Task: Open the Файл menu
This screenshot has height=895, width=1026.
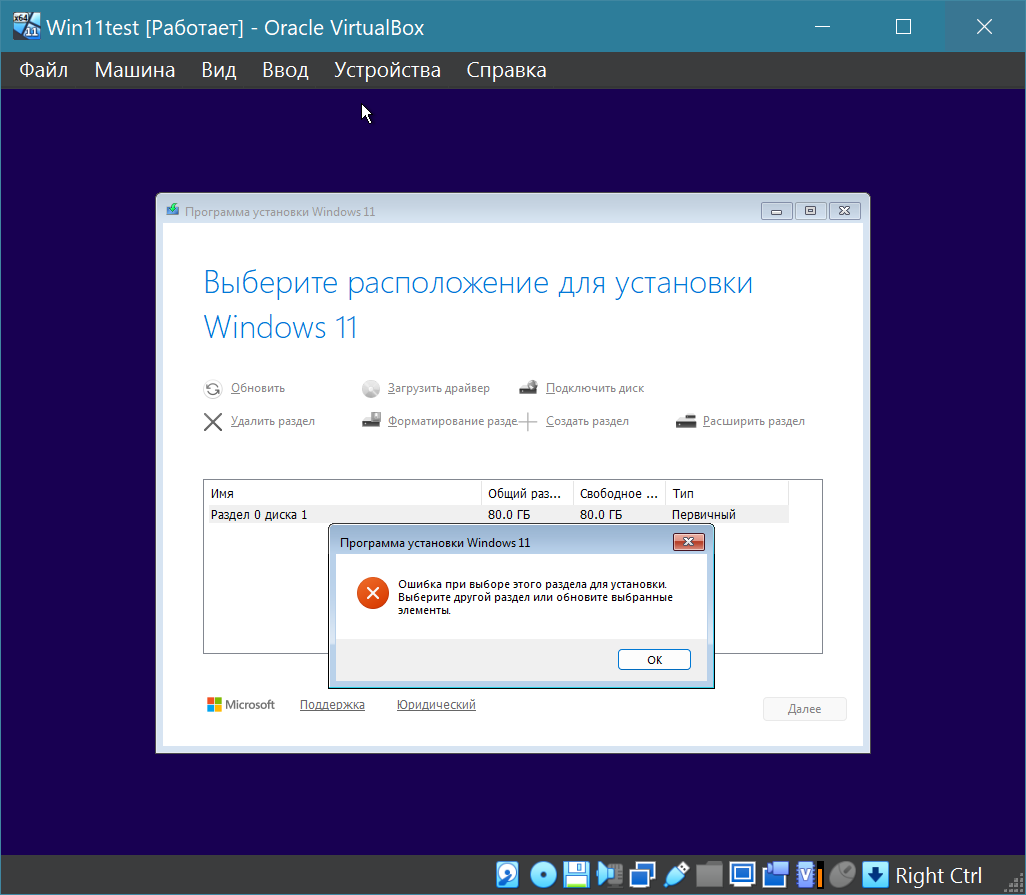Action: pos(43,70)
